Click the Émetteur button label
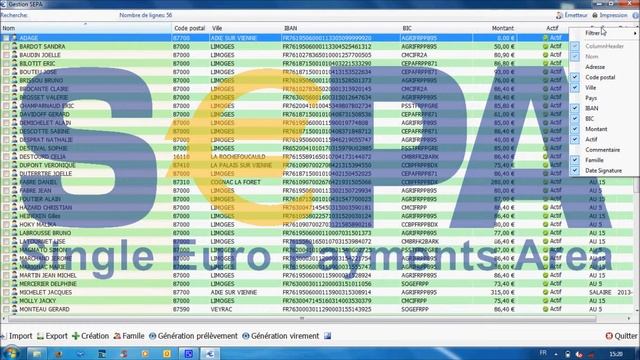This screenshot has height=360, width=640. pyautogui.click(x=576, y=15)
